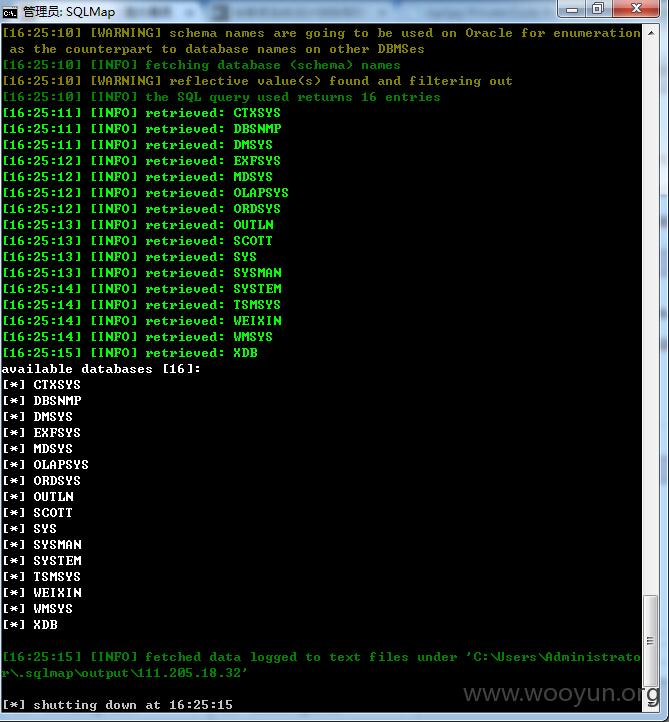669x722 pixels.
Task: Click the scrollbar up arrow
Action: click(651, 33)
